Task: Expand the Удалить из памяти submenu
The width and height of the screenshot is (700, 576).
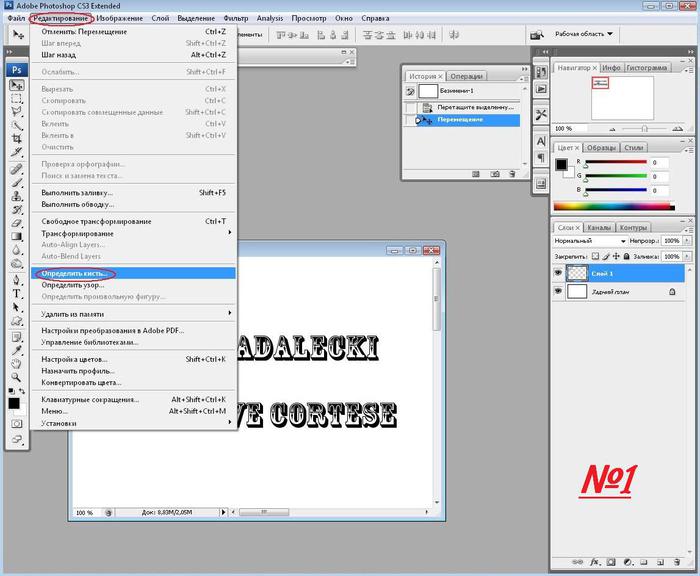Action: 134,314
